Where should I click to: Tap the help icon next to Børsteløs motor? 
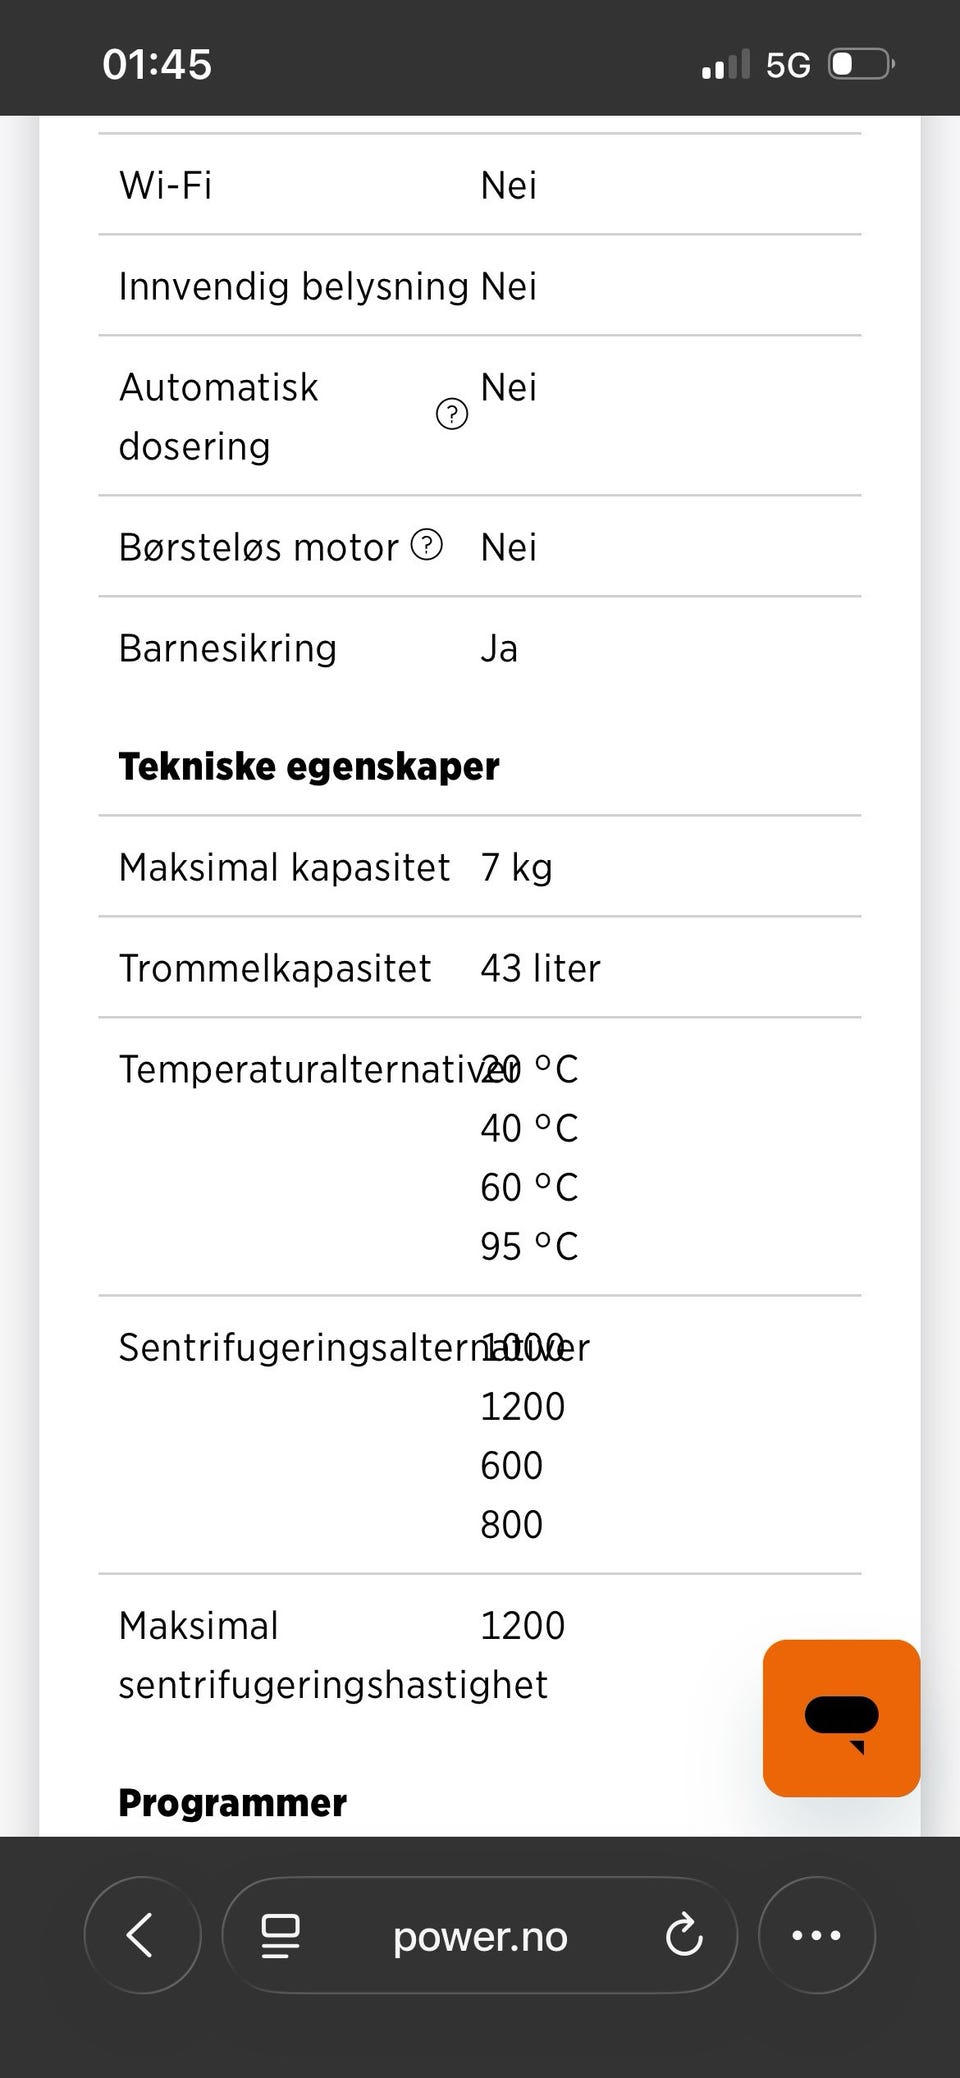click(x=427, y=545)
